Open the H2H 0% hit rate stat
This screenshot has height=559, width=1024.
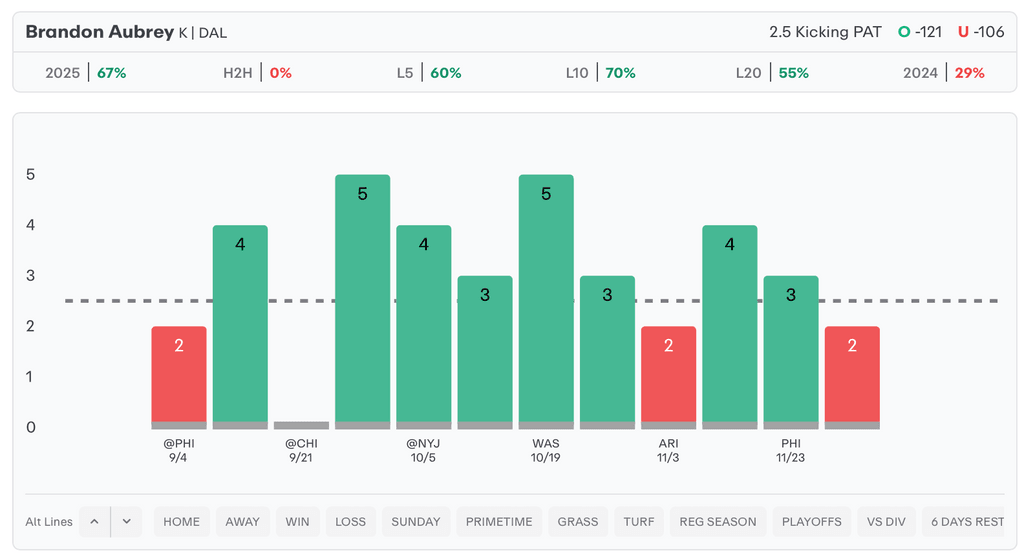(x=257, y=73)
